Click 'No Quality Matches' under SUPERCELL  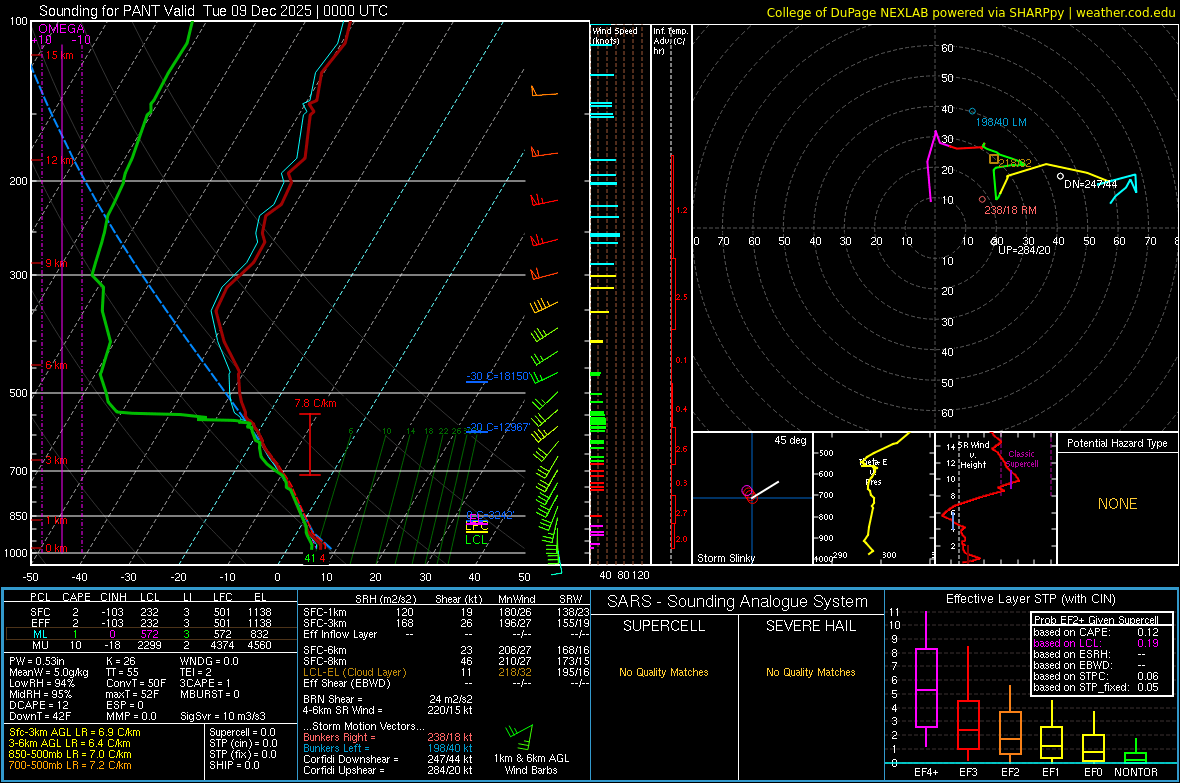[x=664, y=672]
